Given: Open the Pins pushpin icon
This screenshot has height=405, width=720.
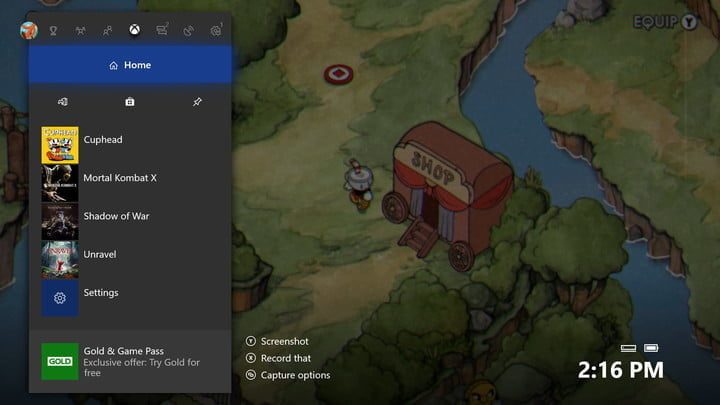Looking at the screenshot, I should pyautogui.click(x=197, y=101).
